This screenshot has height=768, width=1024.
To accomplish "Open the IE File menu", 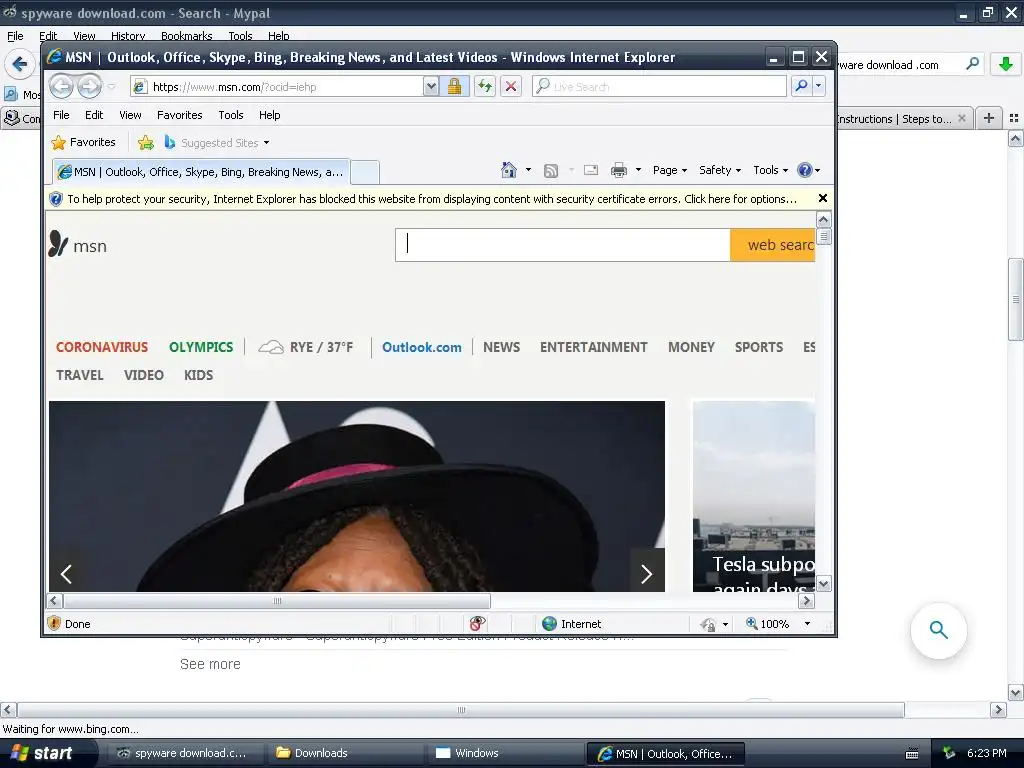I will pyautogui.click(x=61, y=115).
